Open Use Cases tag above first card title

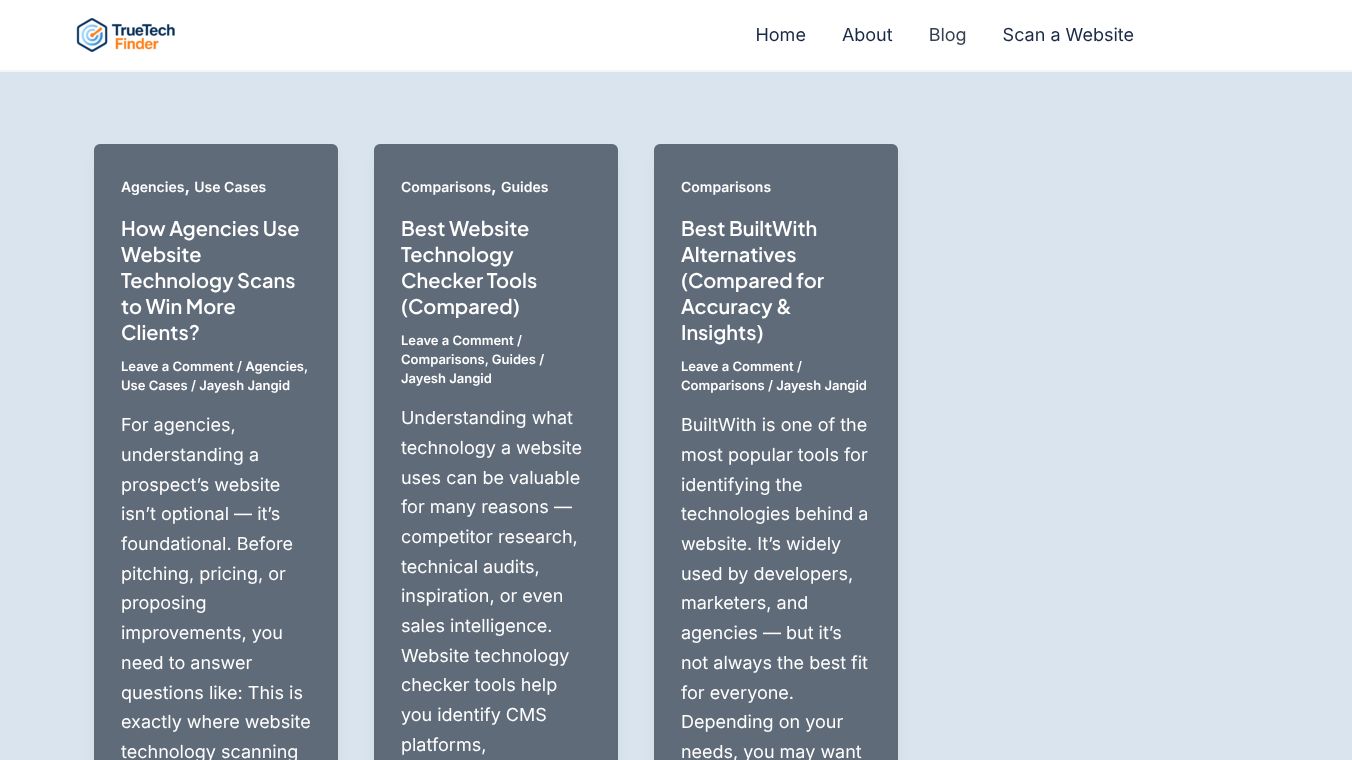[x=230, y=187]
